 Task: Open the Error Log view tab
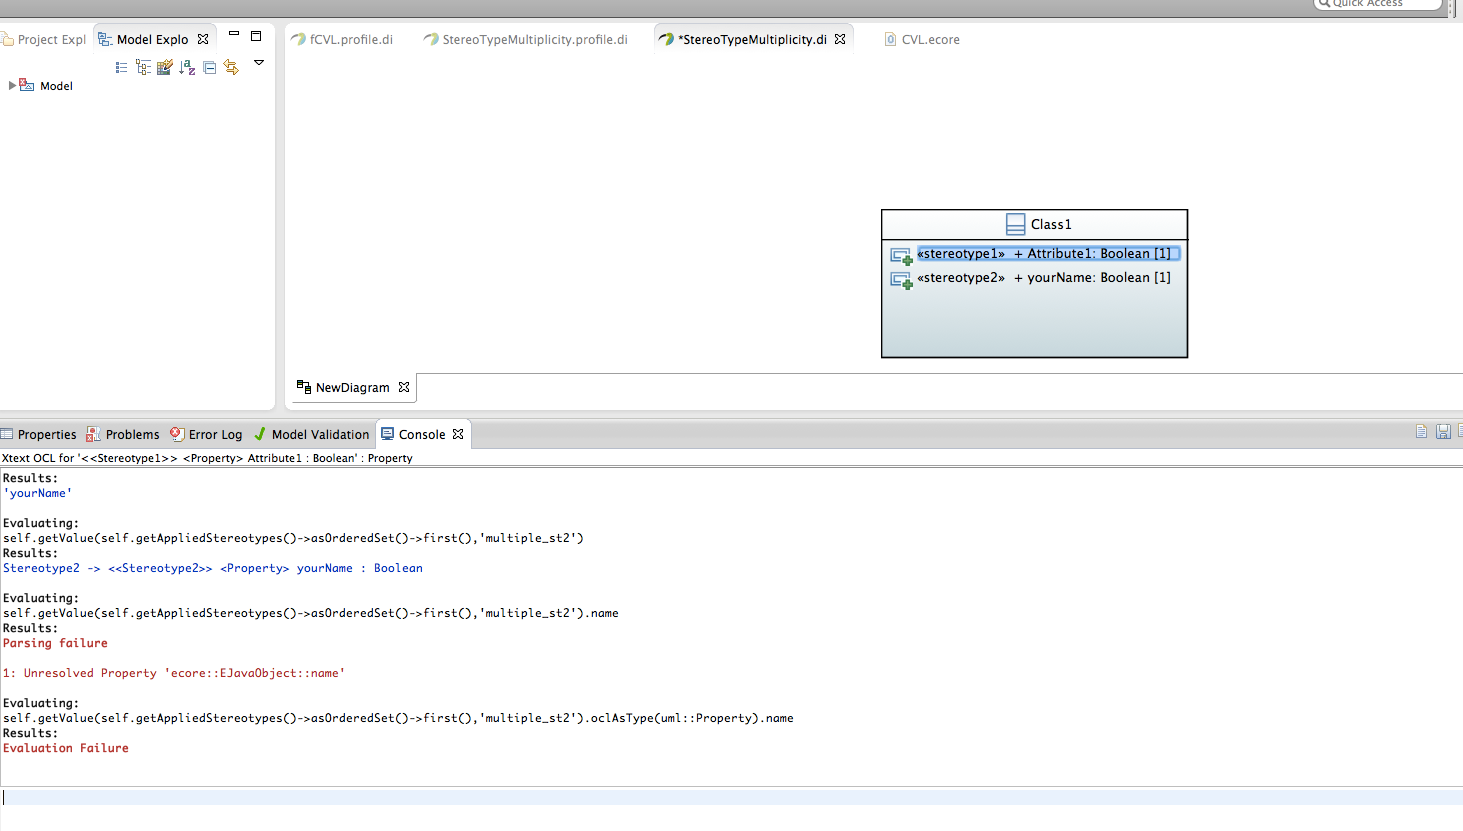pos(206,435)
